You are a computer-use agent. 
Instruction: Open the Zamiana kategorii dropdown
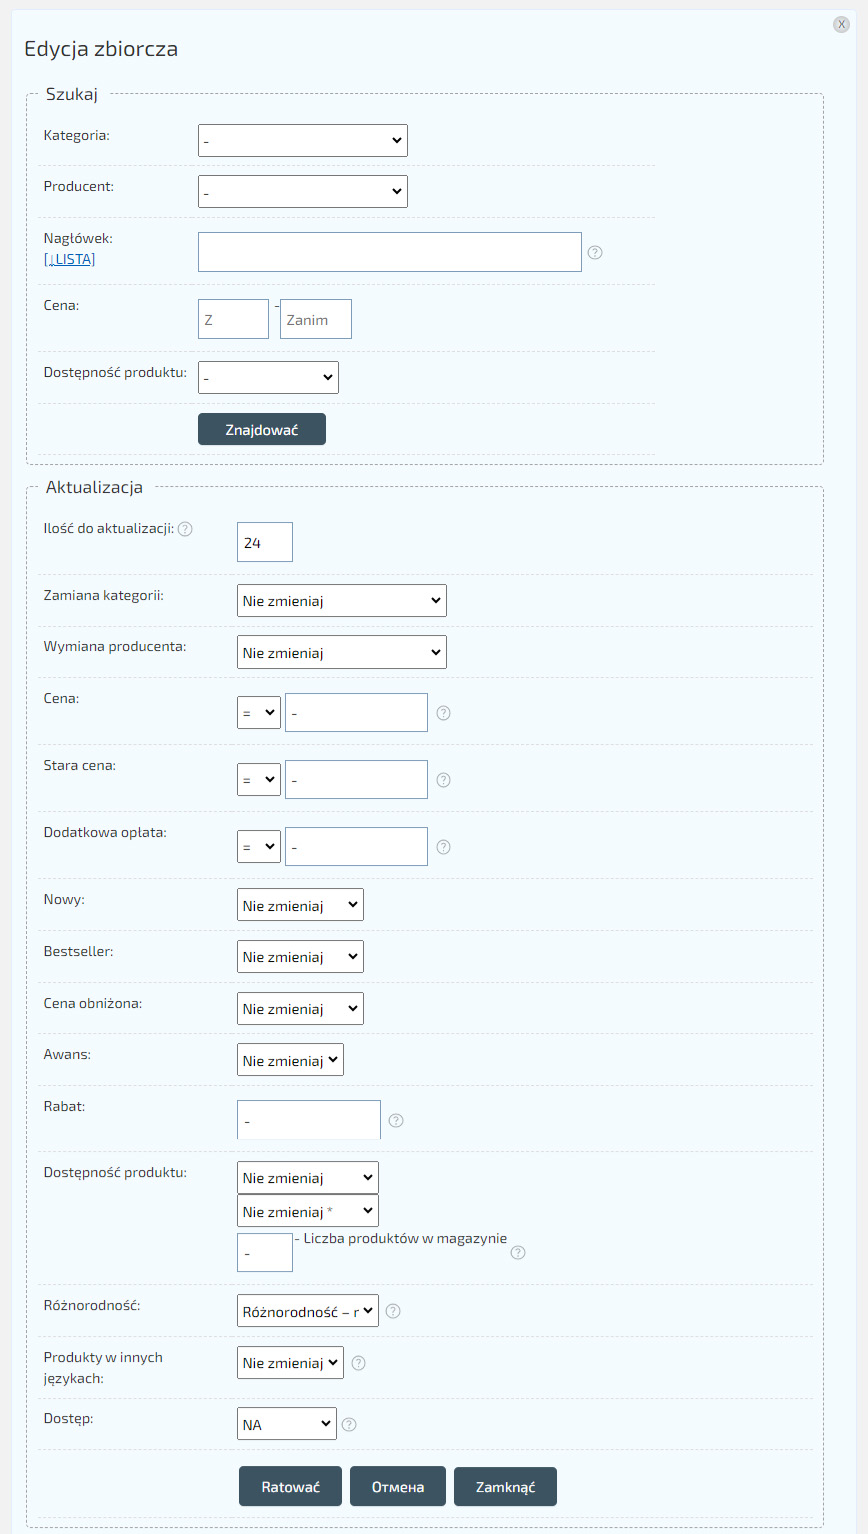click(341, 601)
